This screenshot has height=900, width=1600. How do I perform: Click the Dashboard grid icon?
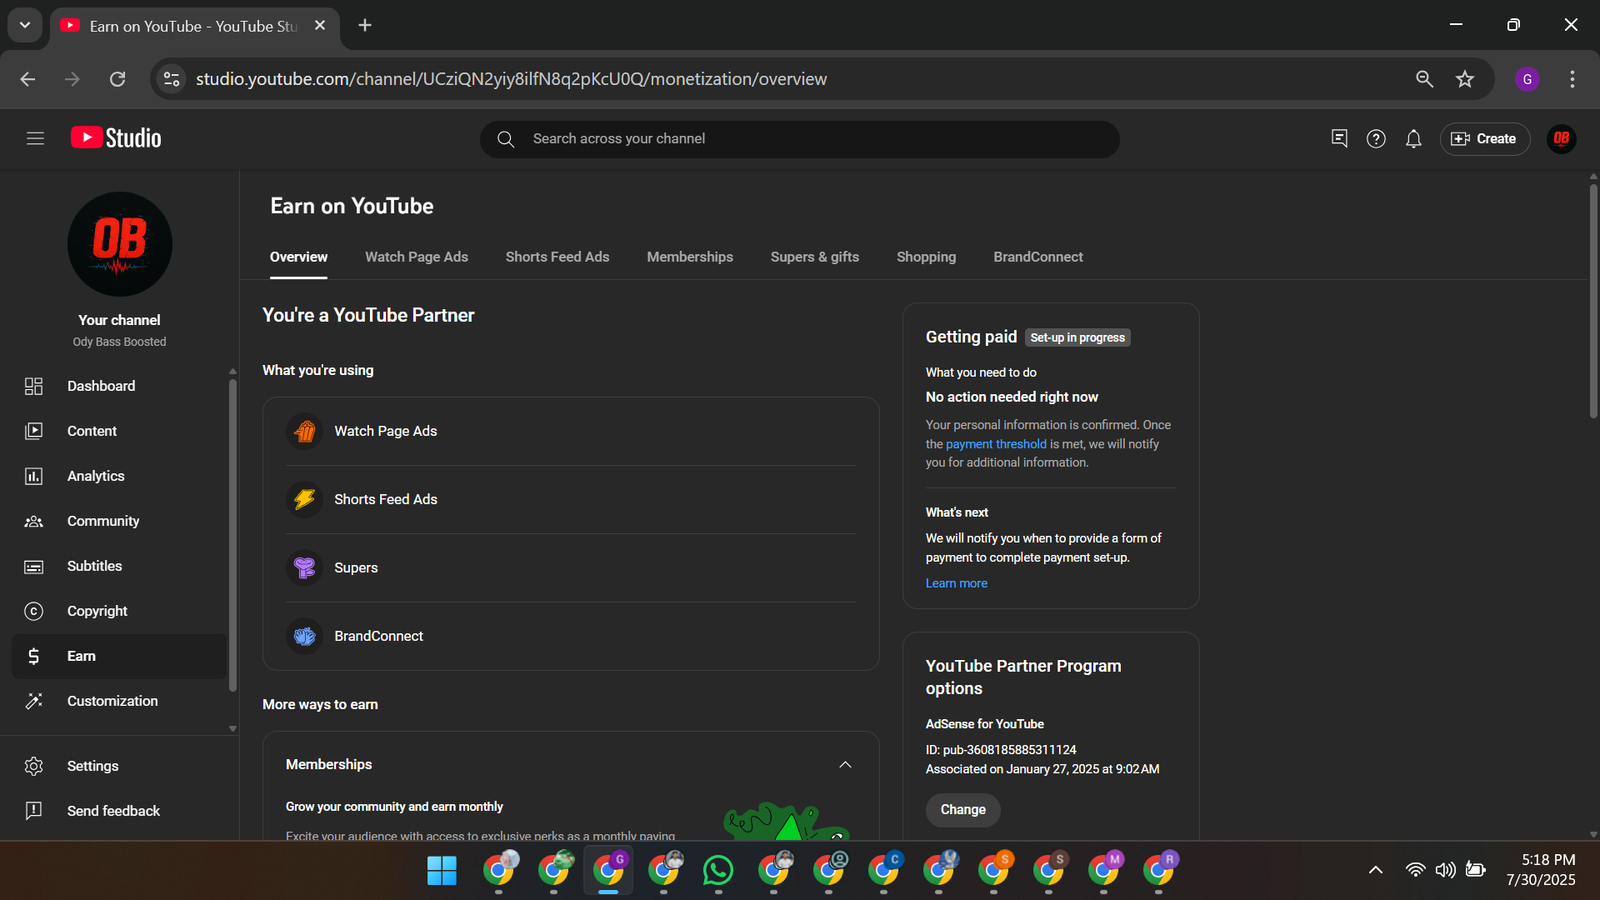34,386
